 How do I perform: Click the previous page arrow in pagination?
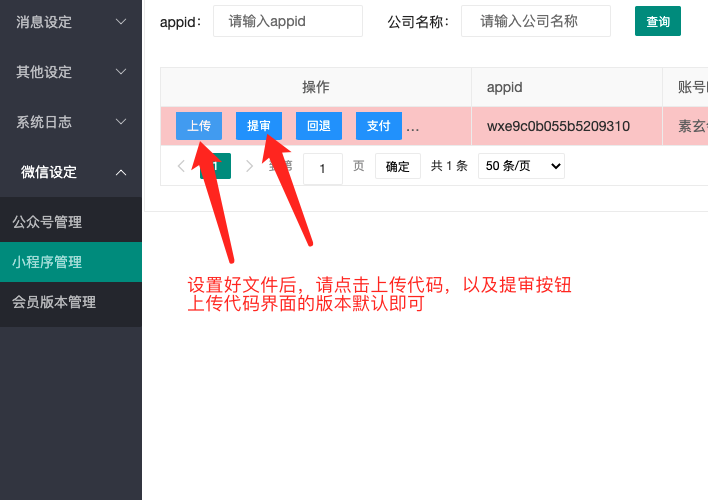click(181, 166)
